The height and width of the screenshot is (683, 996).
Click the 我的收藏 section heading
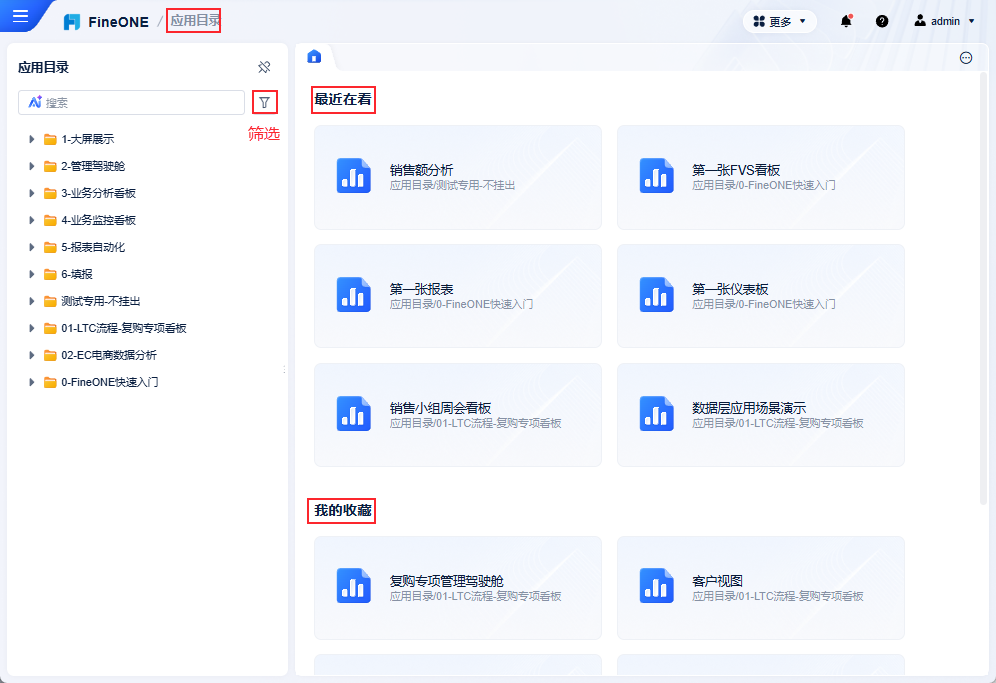pos(342,511)
